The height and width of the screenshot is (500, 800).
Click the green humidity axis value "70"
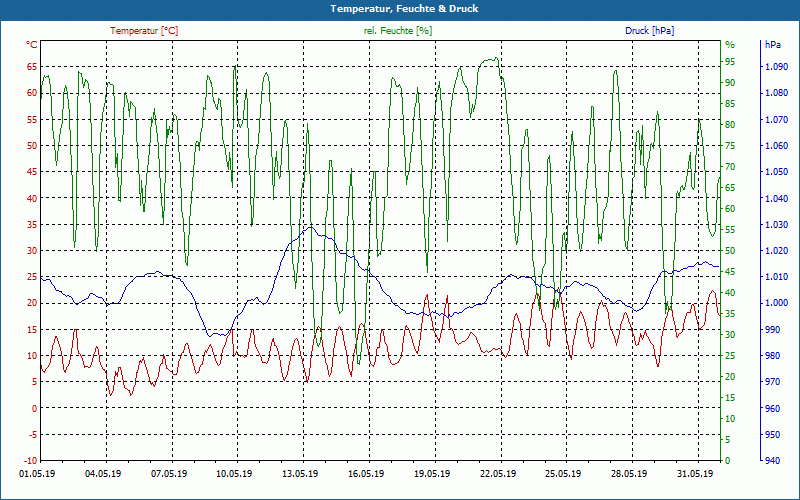tap(730, 166)
